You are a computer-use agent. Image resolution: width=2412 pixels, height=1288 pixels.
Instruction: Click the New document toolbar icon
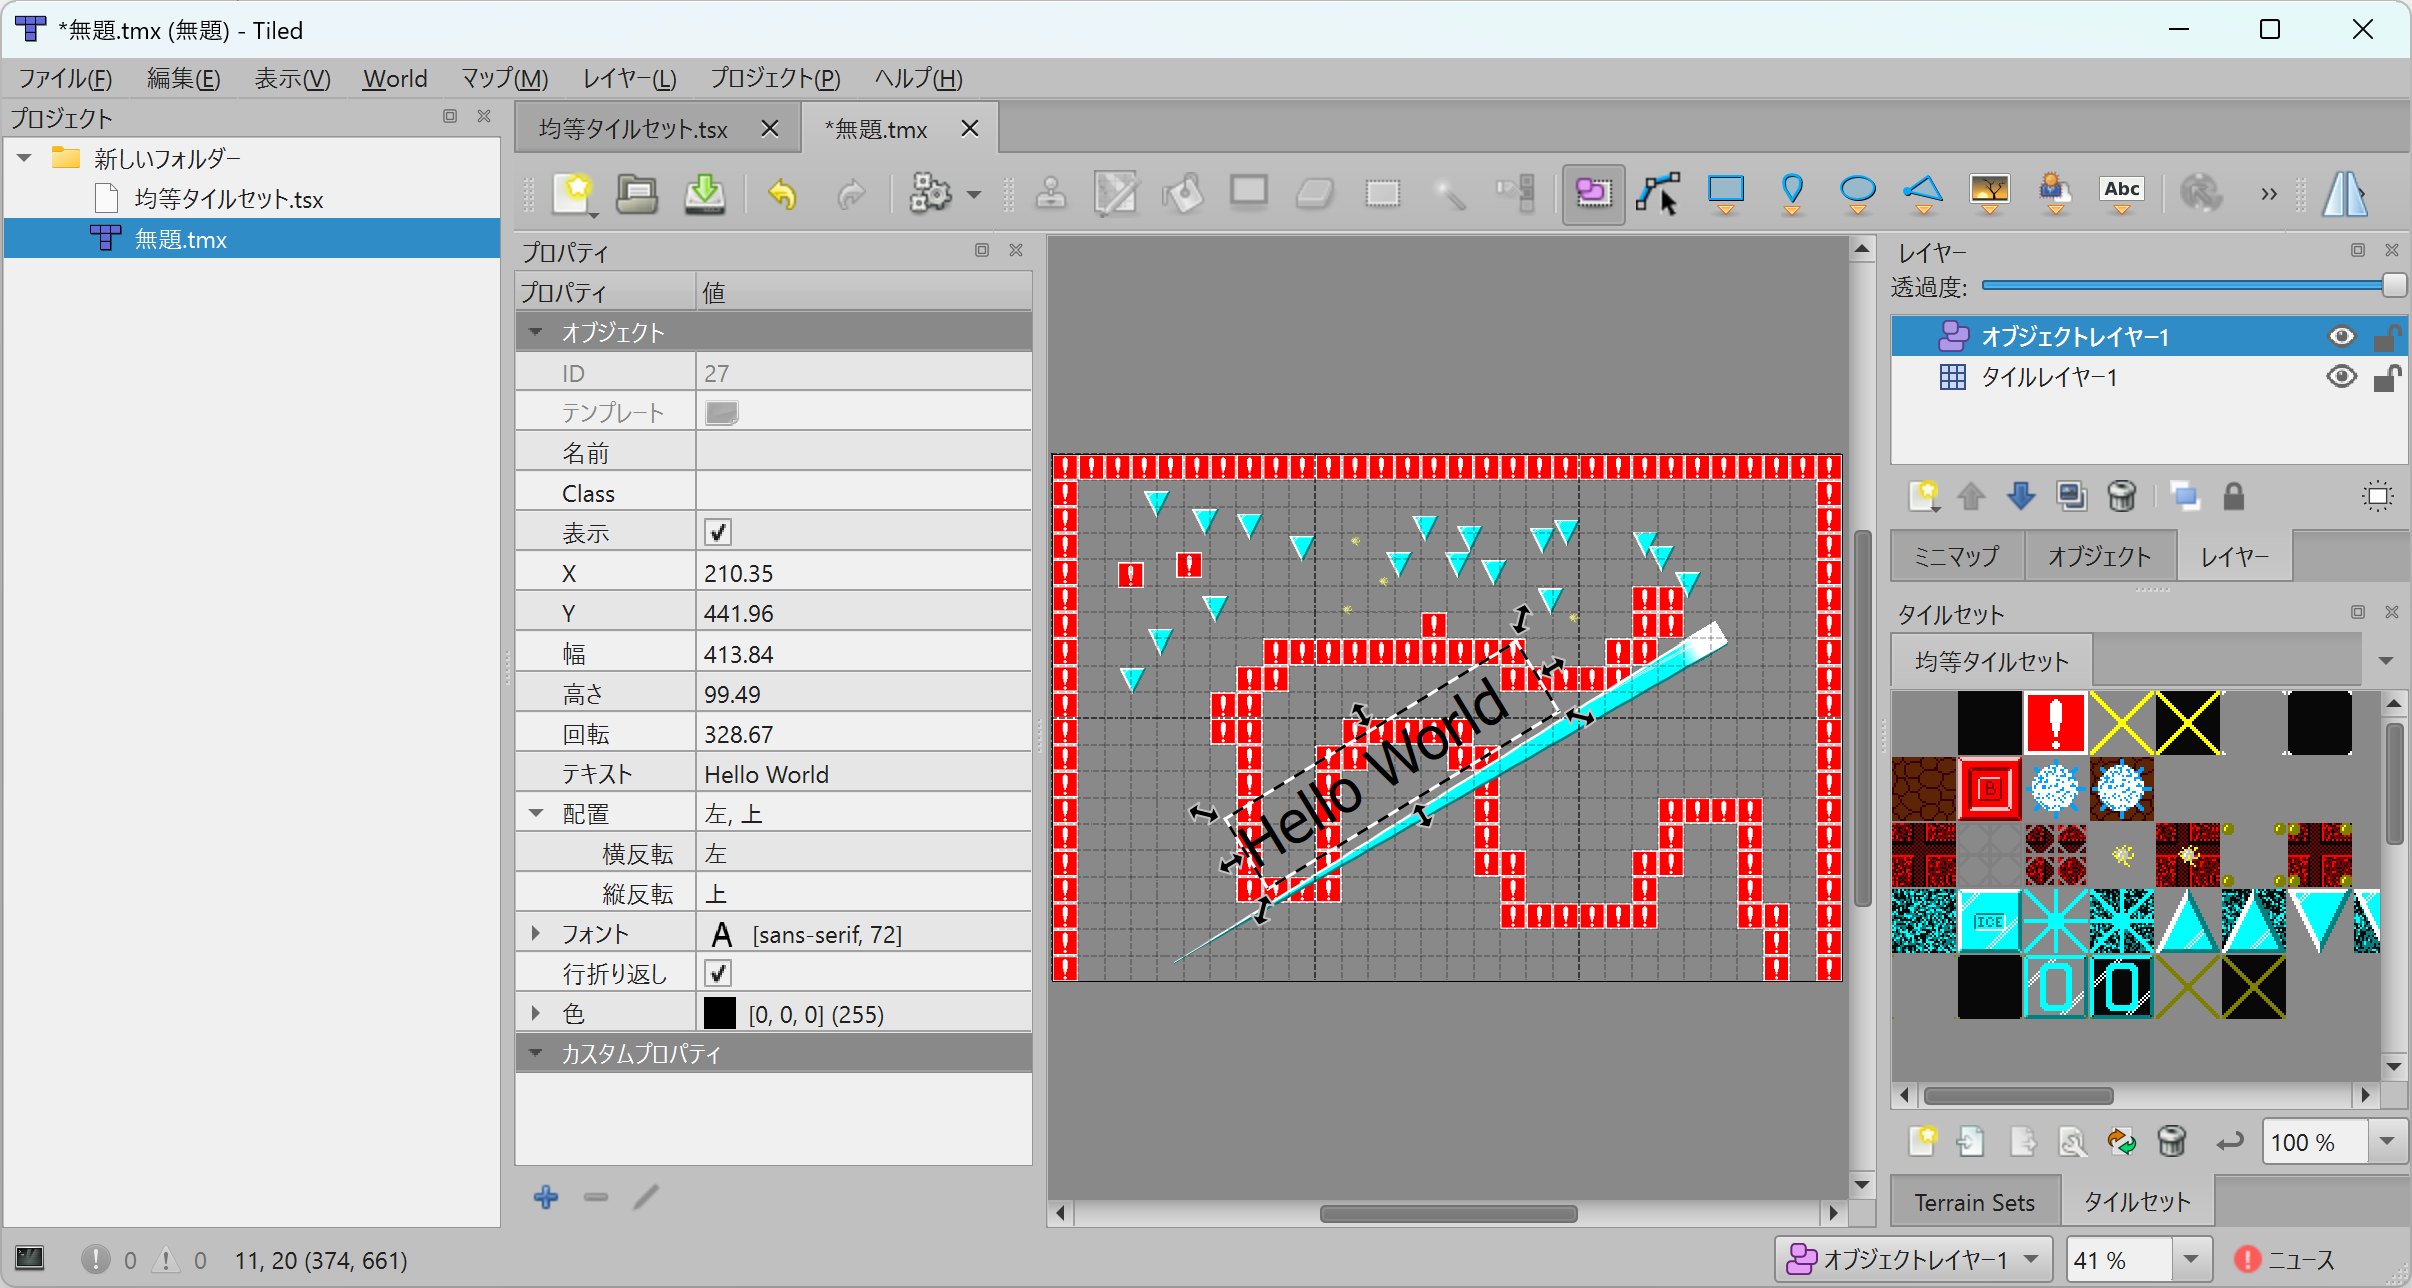(574, 193)
